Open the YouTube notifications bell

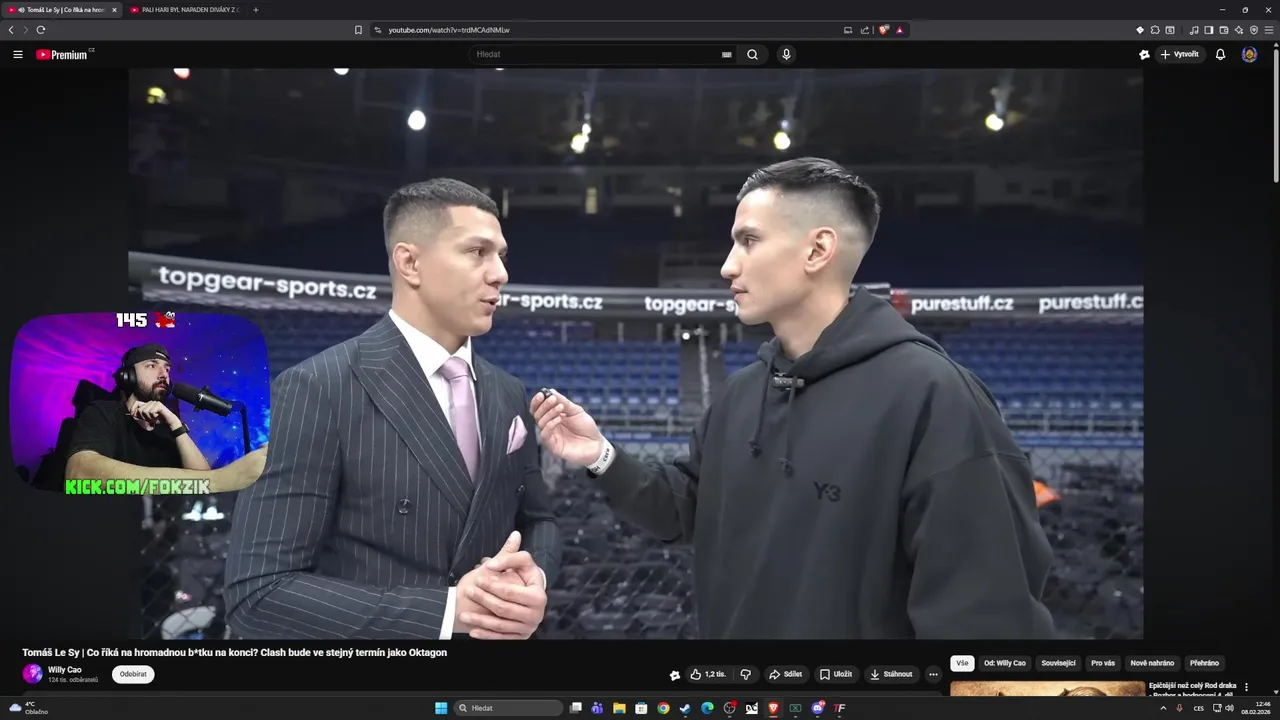[x=1220, y=55]
